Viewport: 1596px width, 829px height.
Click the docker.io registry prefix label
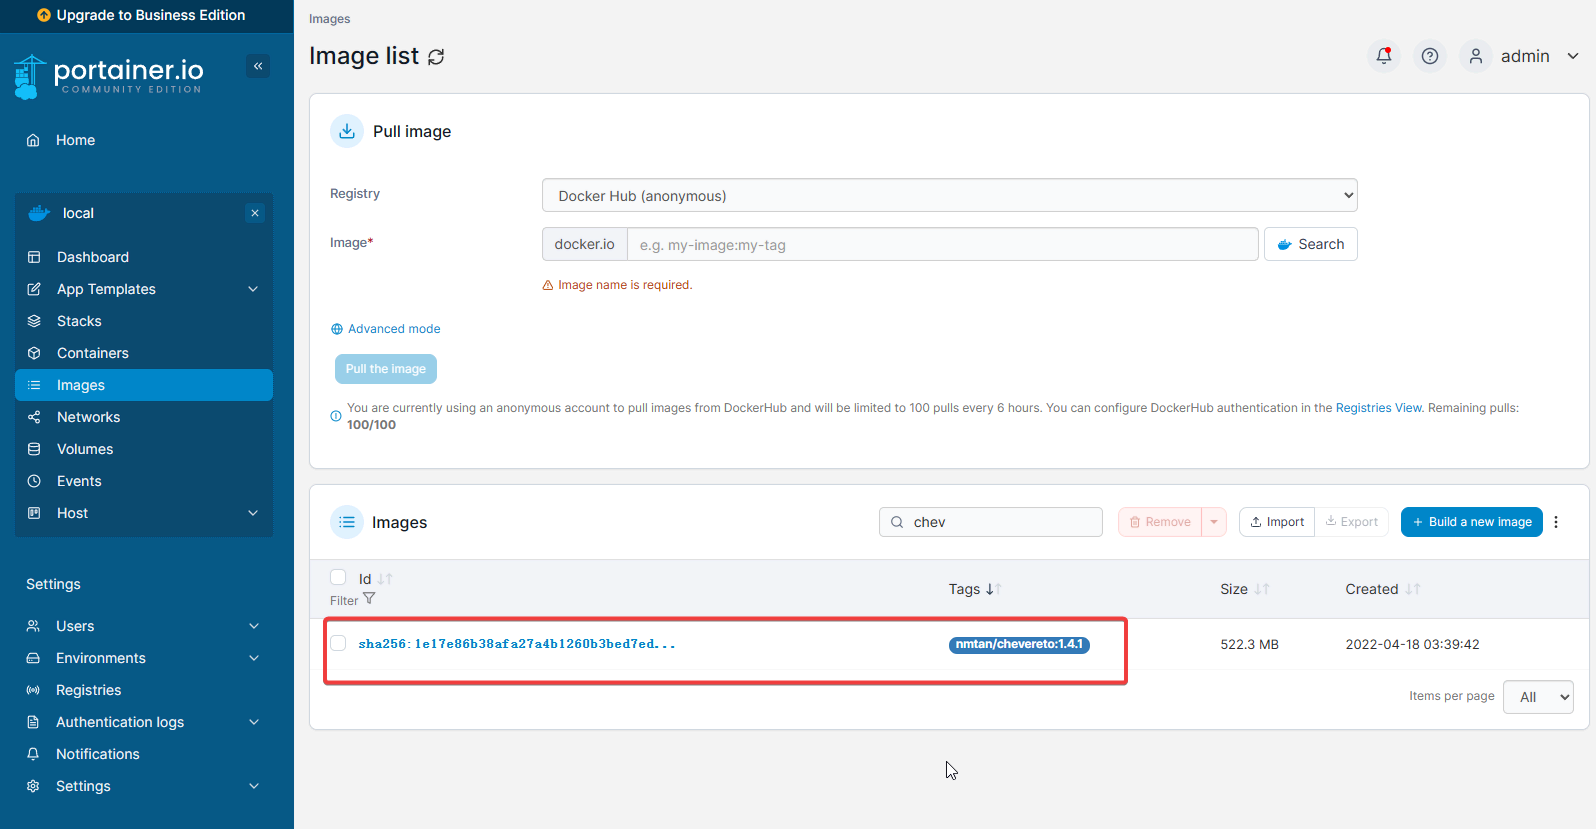coord(585,244)
